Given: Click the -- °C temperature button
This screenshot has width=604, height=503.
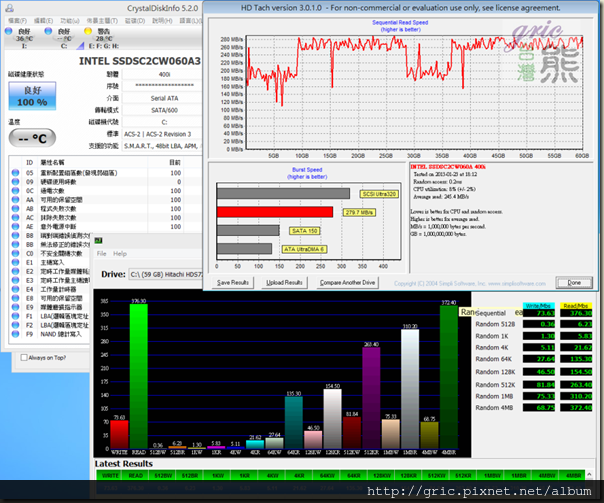Looking at the screenshot, I should [x=32, y=138].
